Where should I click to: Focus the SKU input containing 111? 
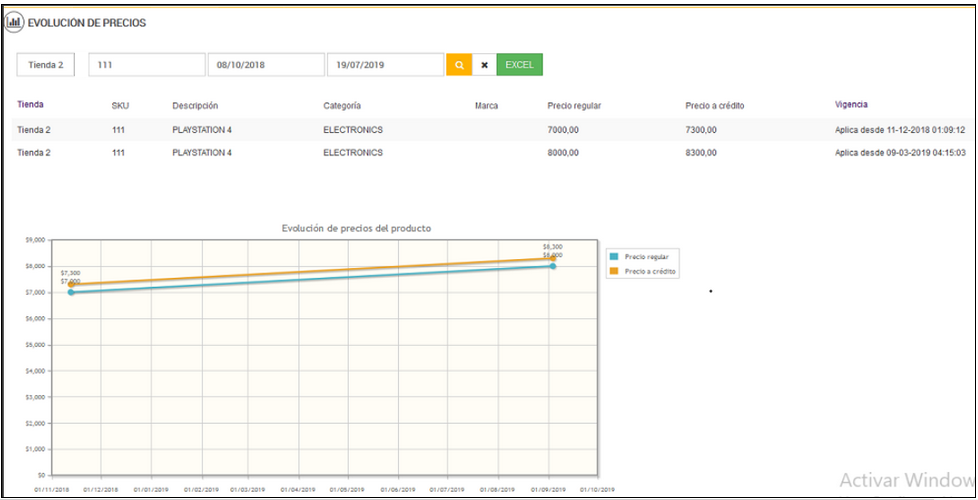pos(146,65)
